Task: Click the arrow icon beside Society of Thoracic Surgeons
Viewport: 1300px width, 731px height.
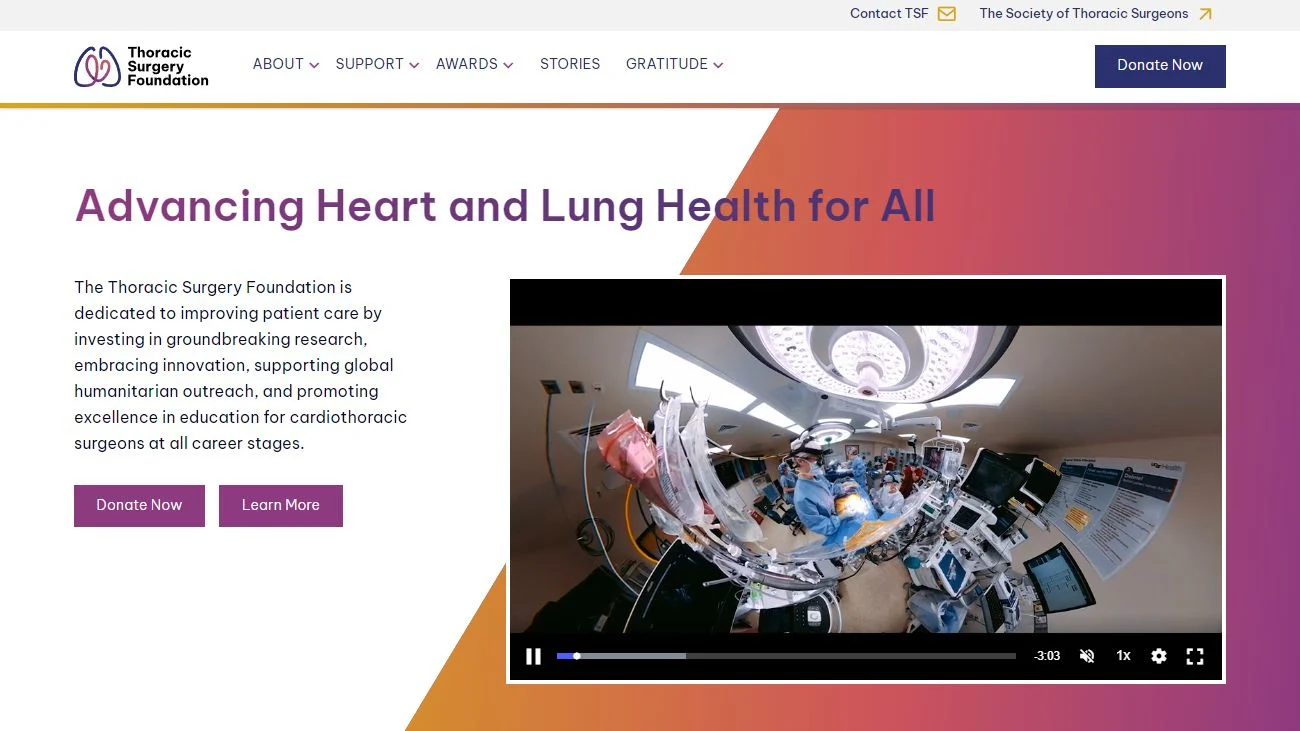Action: click(1205, 14)
